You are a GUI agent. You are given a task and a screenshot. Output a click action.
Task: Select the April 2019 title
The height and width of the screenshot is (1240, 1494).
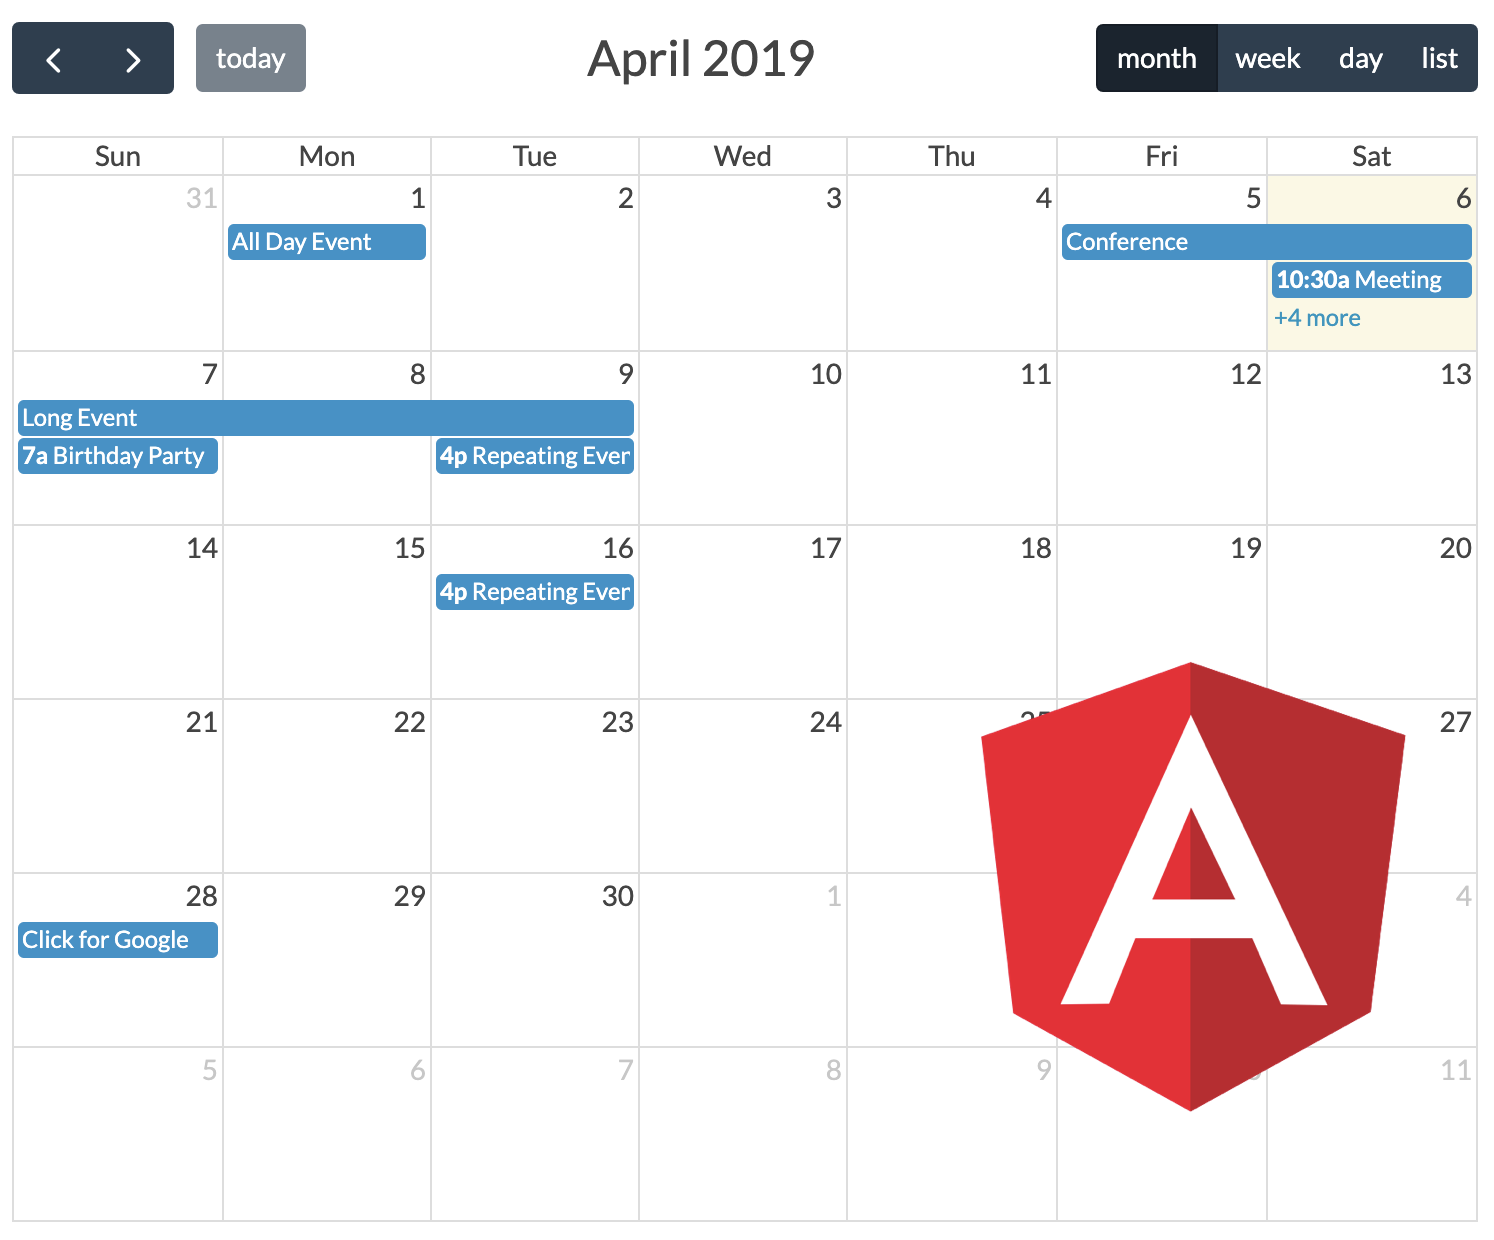coord(701,59)
